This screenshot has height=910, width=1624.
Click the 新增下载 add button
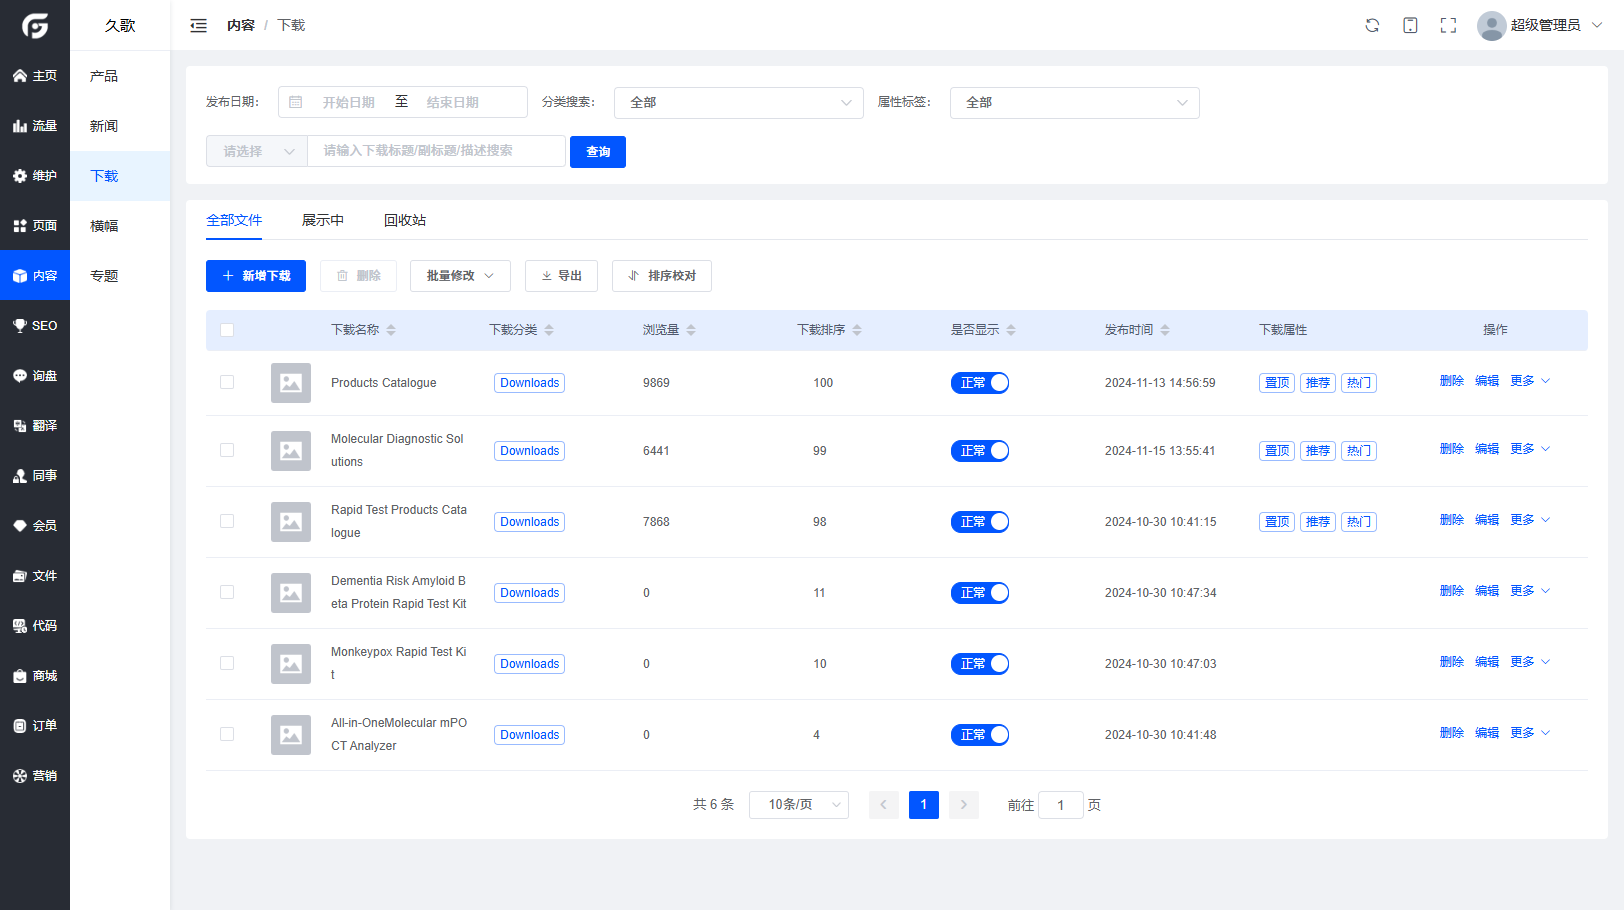256,276
